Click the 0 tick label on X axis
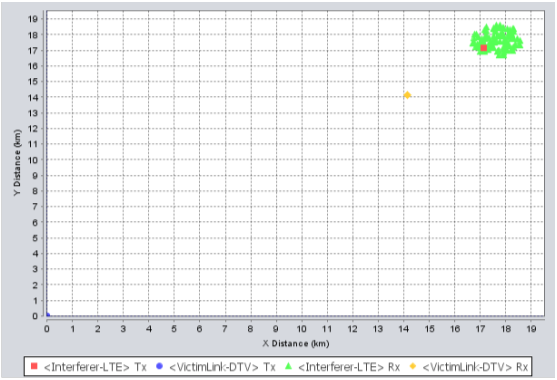557x380 pixels. [x=47, y=329]
